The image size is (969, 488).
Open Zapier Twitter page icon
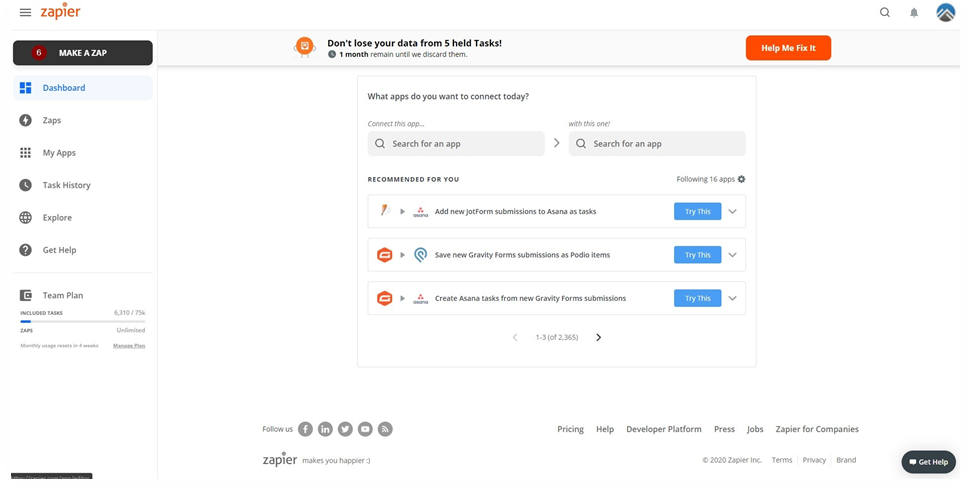pyautogui.click(x=345, y=429)
